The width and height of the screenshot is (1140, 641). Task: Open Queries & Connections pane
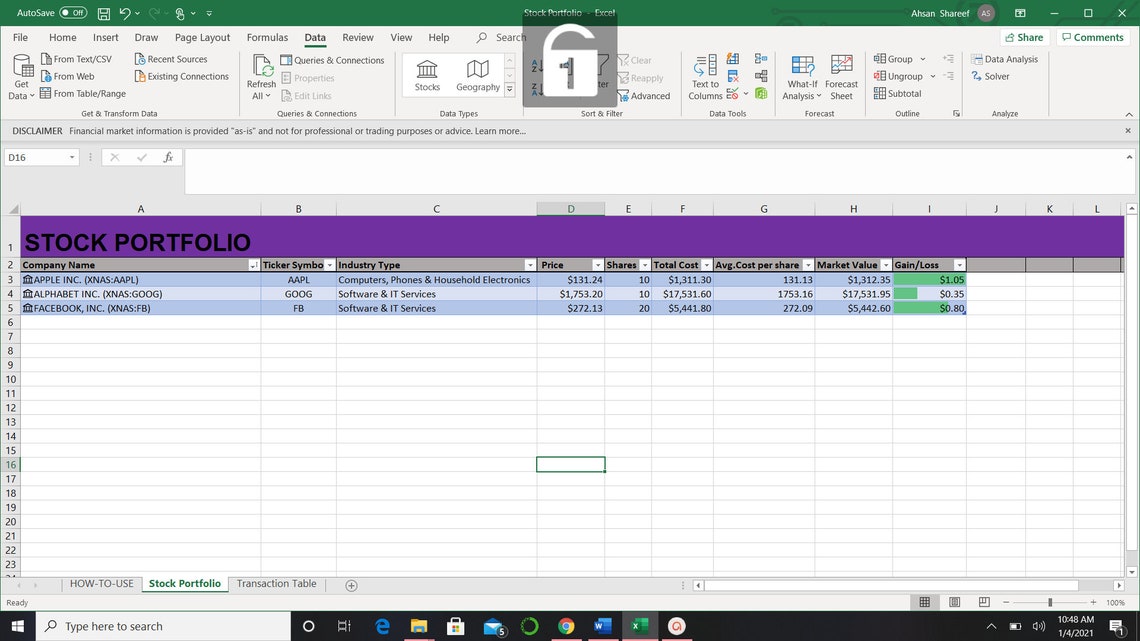click(334, 59)
